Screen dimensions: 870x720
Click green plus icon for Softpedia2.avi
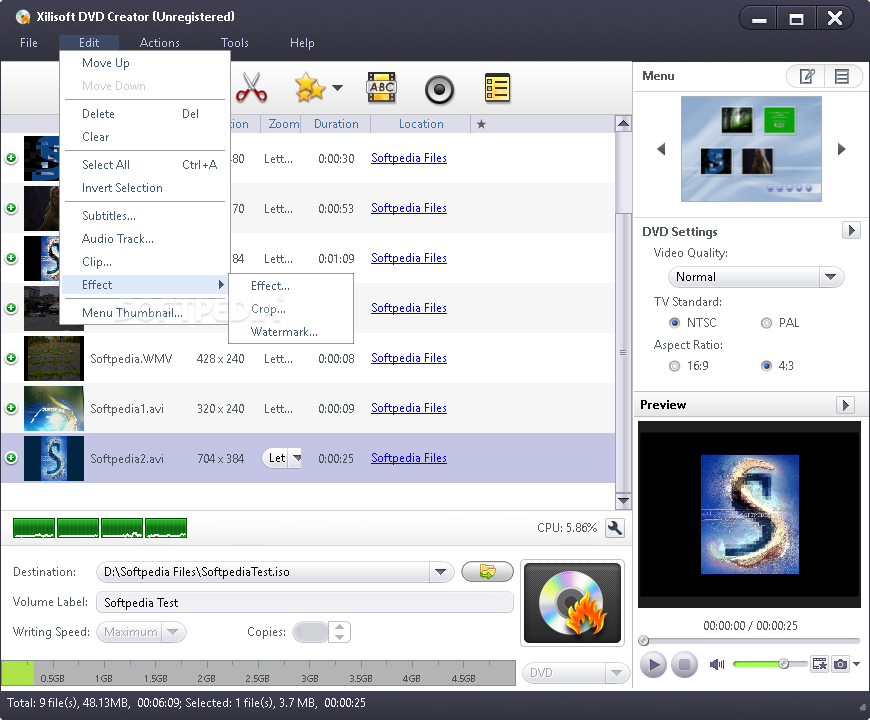coord(11,458)
